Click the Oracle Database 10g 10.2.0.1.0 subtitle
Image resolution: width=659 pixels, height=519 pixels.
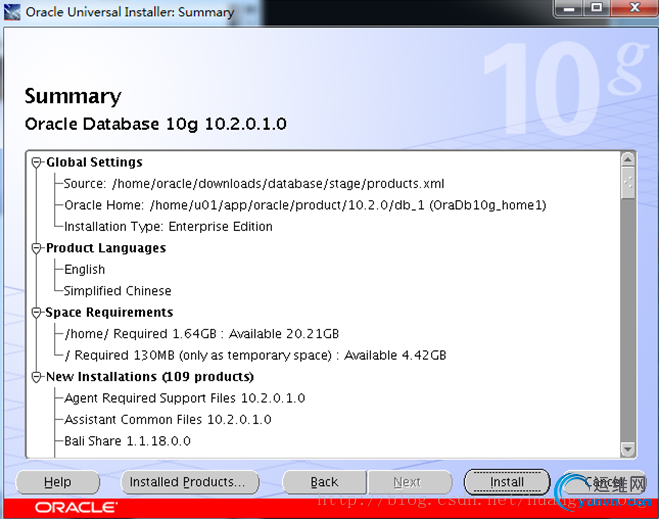coord(156,124)
